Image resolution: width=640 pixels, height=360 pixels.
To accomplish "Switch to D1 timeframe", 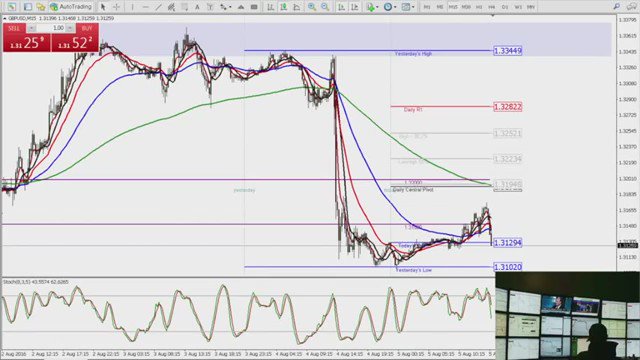I will (x=505, y=7).
